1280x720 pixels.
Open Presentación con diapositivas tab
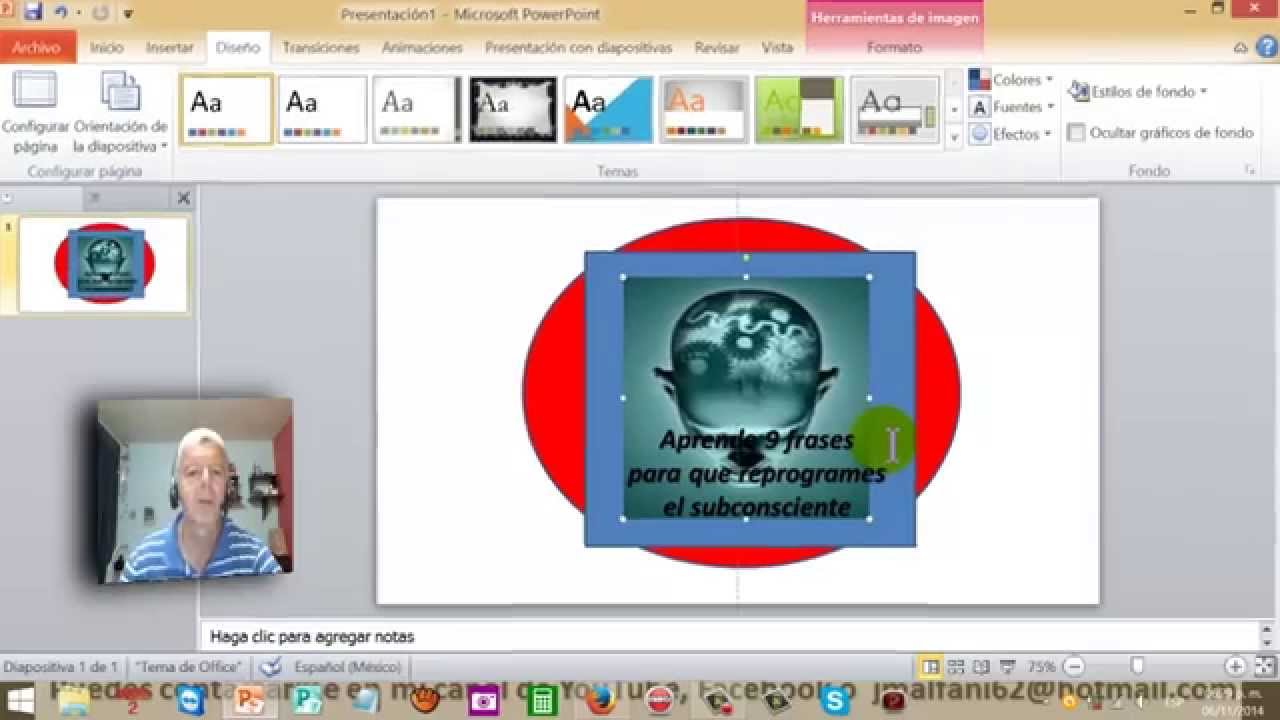click(578, 47)
